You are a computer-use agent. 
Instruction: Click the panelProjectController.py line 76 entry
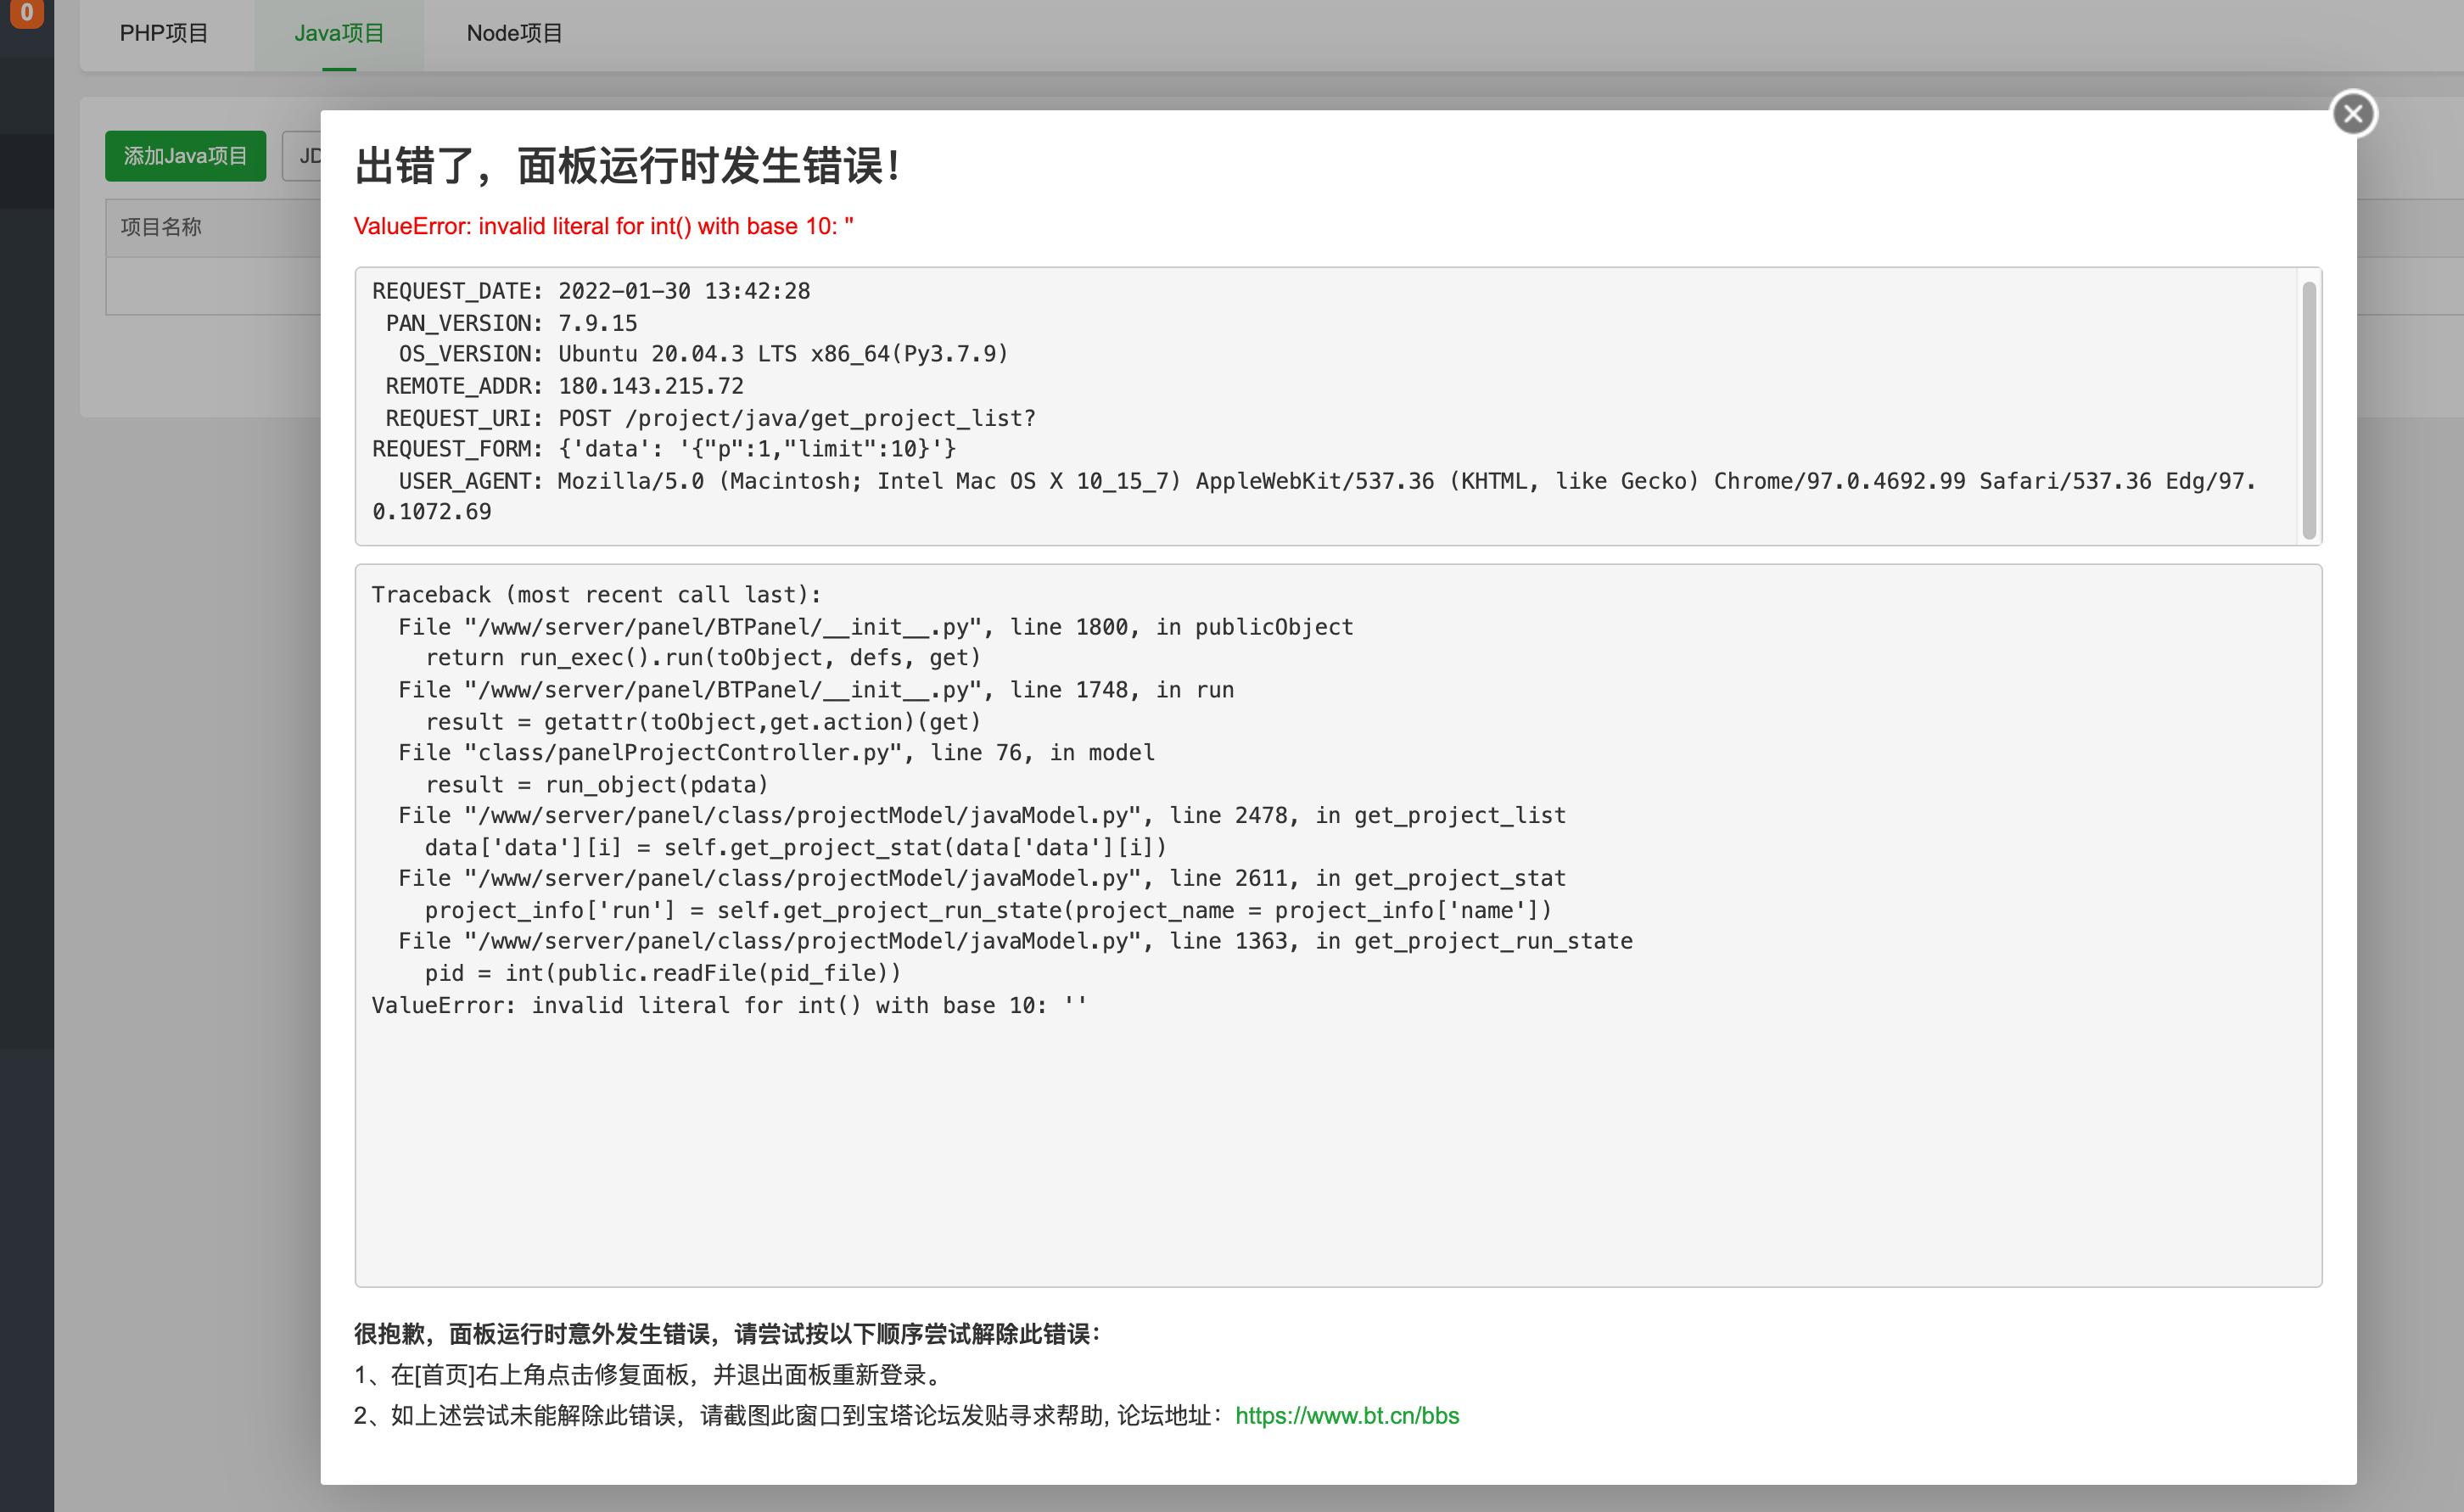click(x=776, y=753)
